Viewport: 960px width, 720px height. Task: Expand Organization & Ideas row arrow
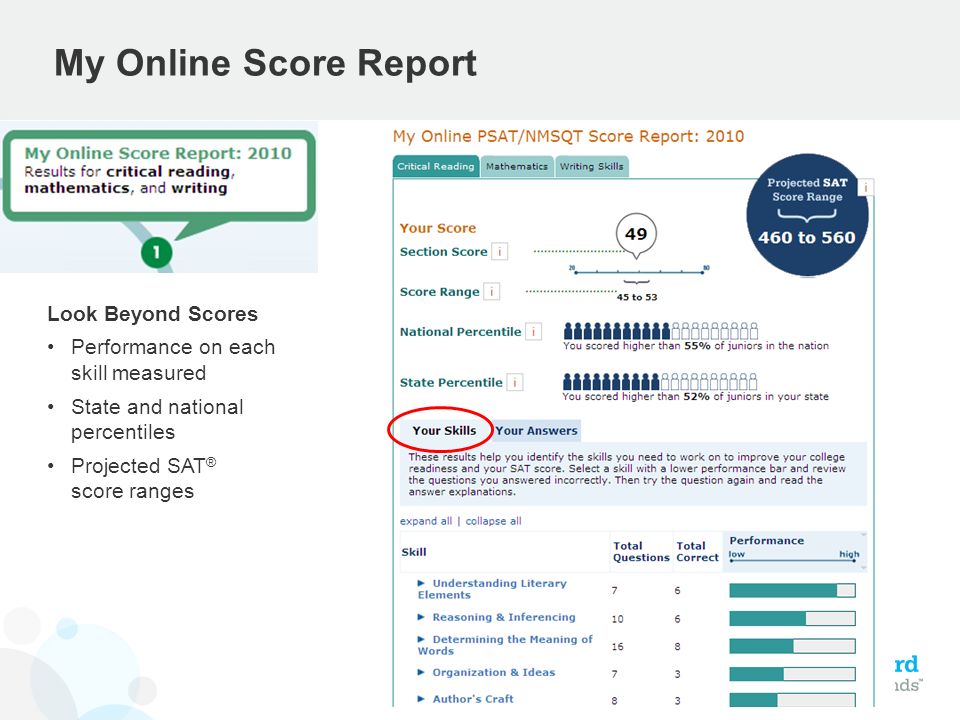click(421, 672)
